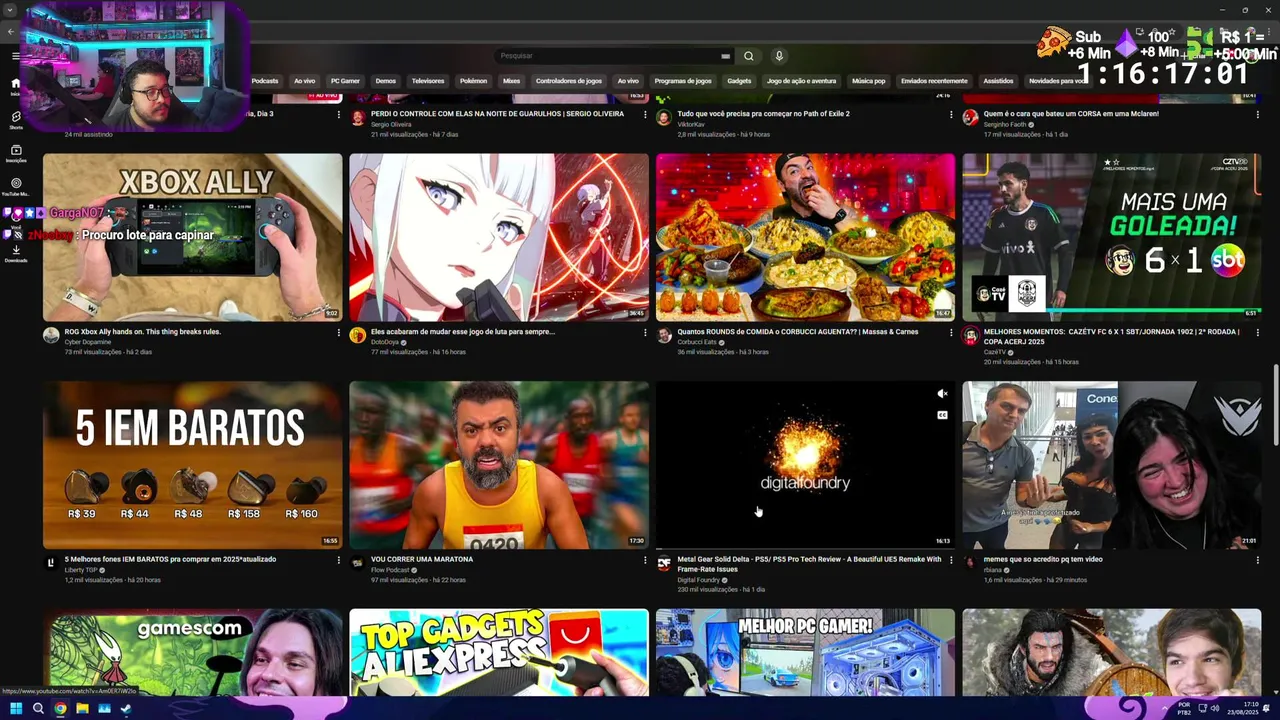Go to Cyber Dopamine channel name
The width and height of the screenshot is (1280, 720).
coord(88,342)
